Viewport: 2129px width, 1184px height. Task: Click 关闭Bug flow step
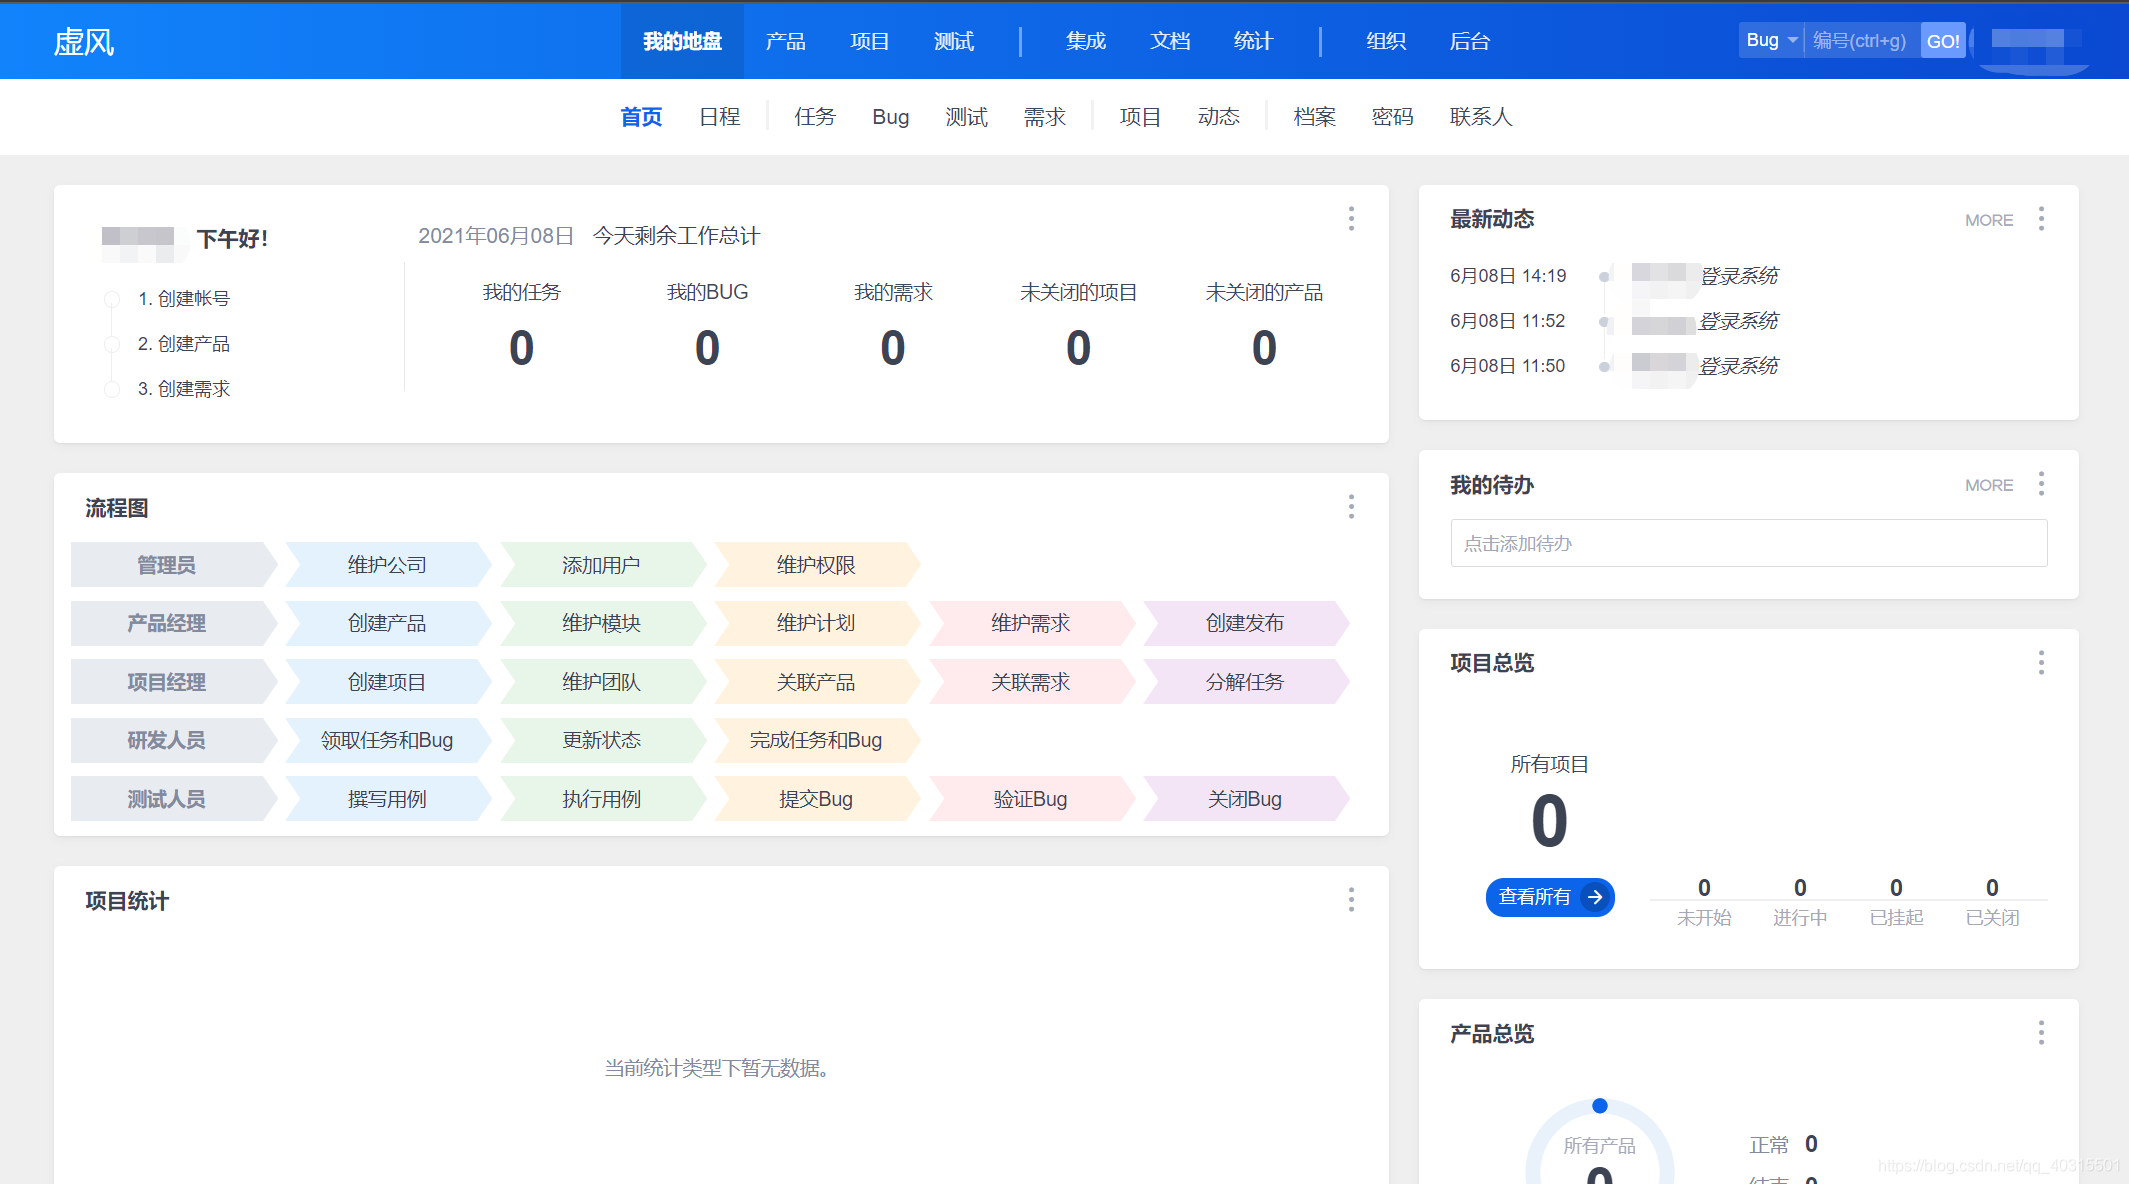click(1246, 799)
